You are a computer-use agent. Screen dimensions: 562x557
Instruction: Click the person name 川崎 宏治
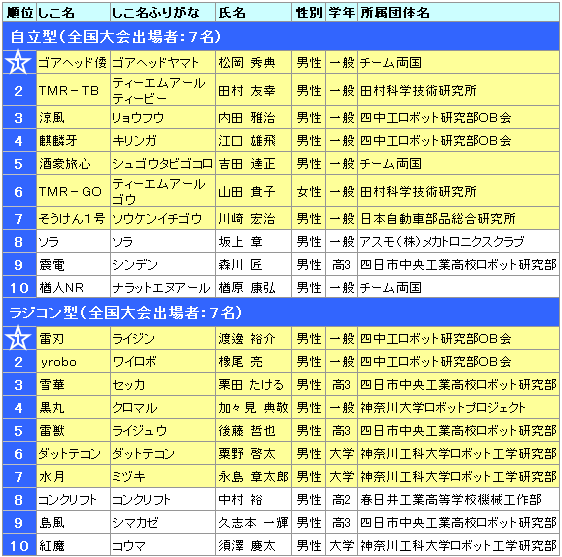(247, 219)
